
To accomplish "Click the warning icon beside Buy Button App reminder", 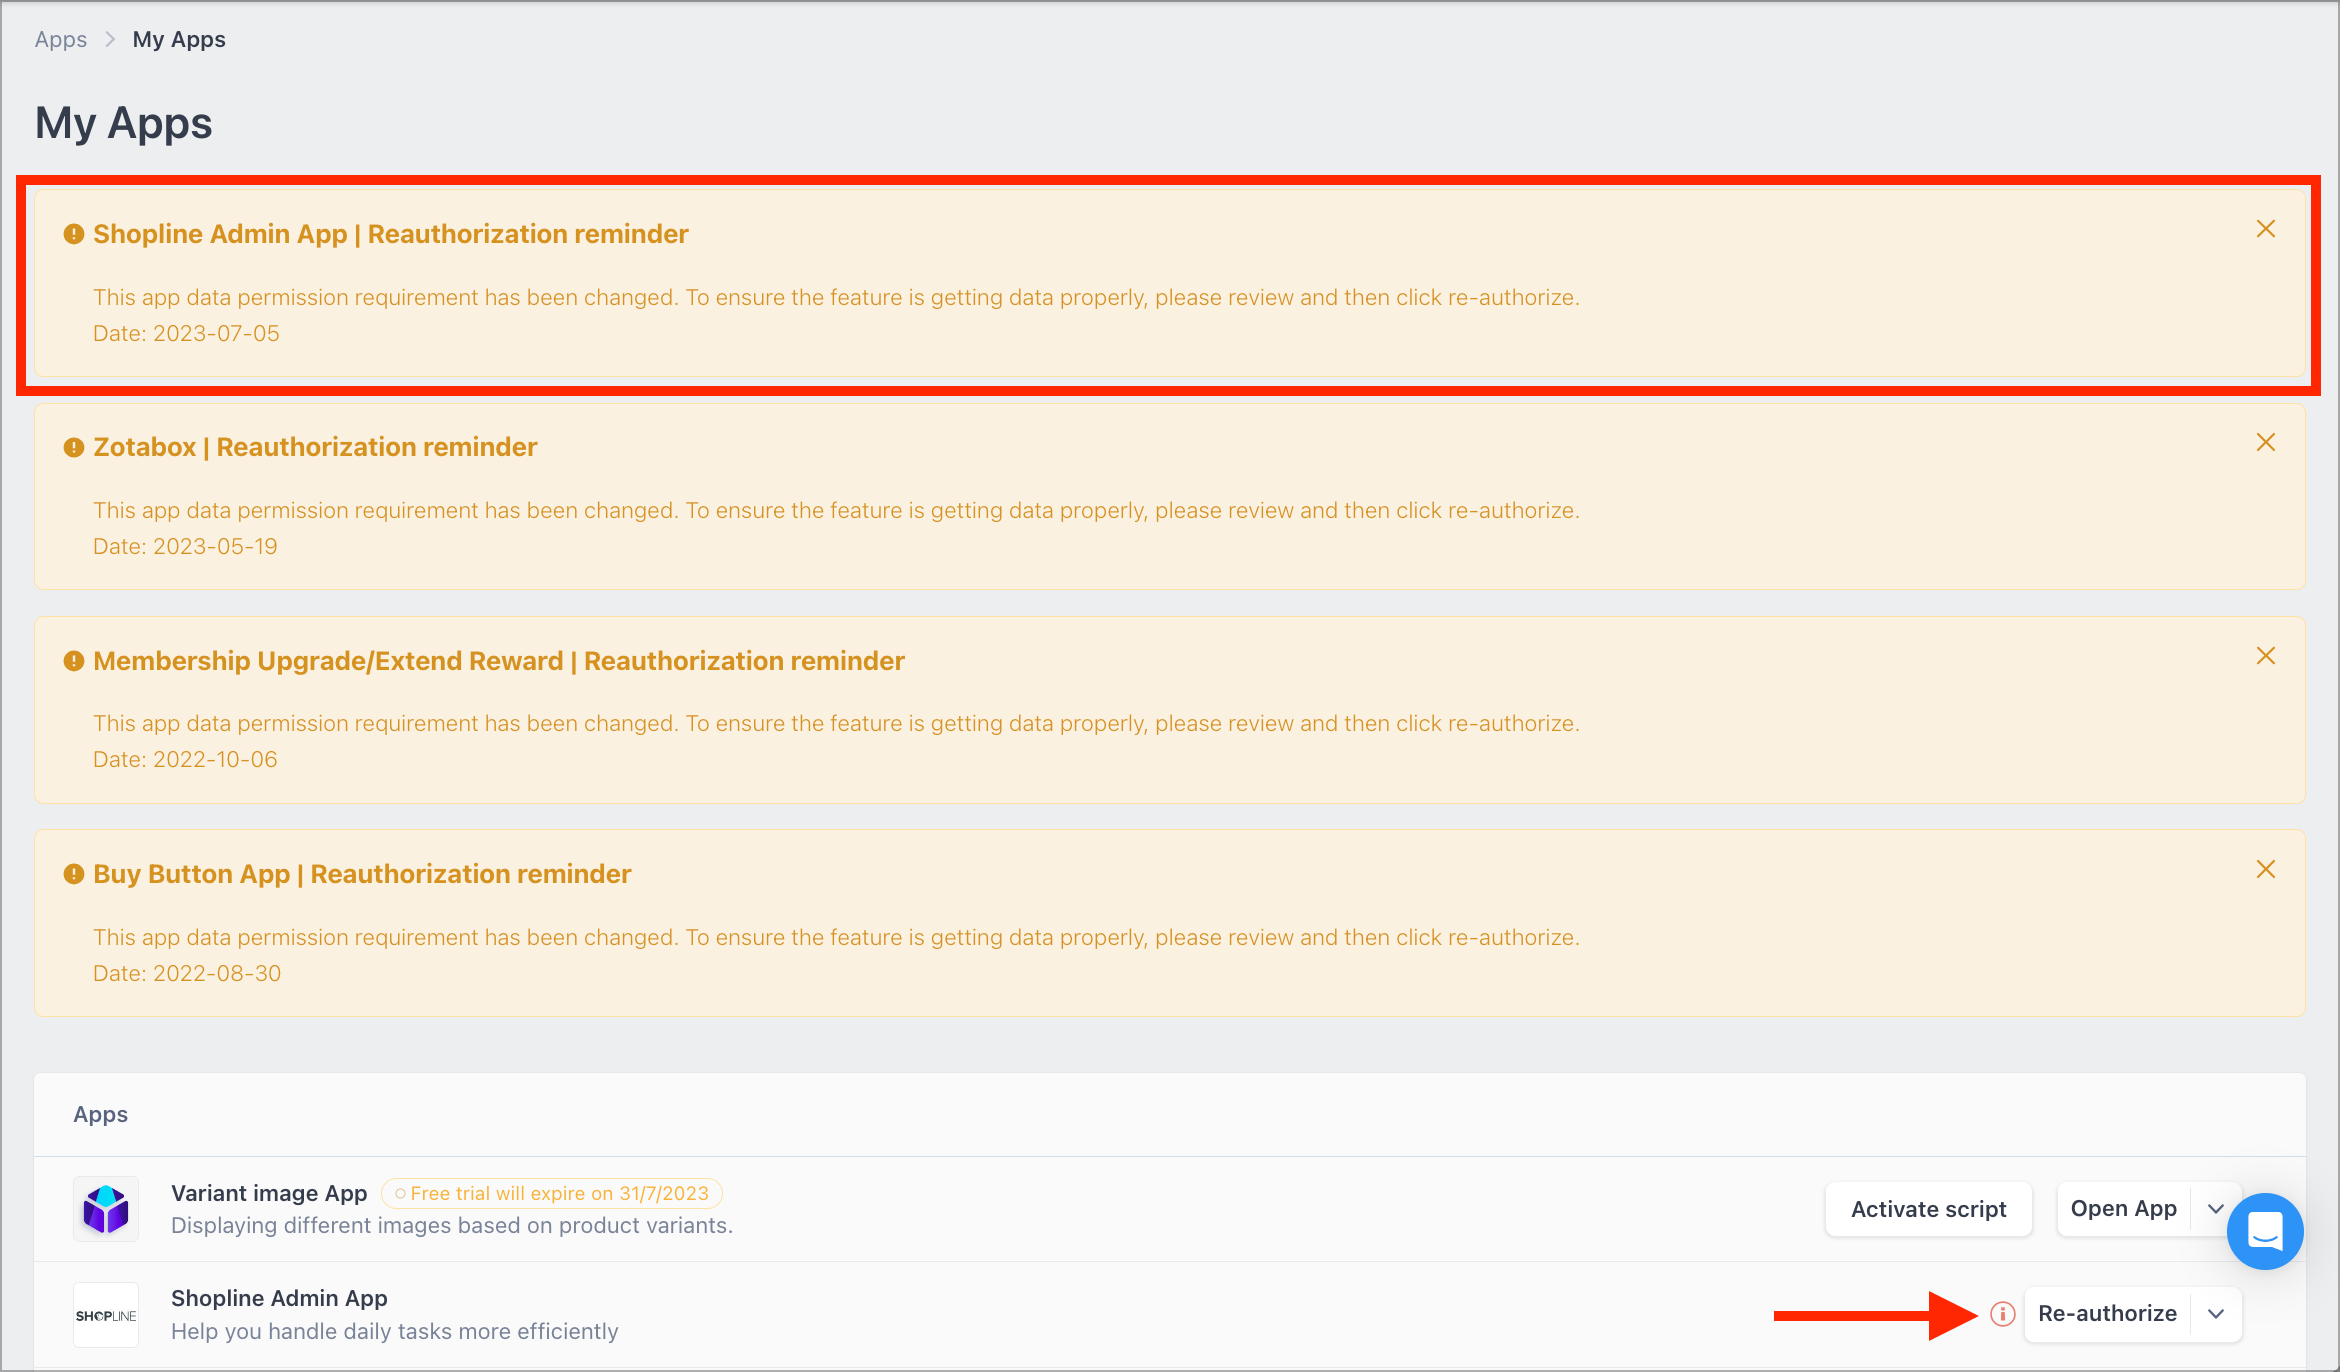I will pyautogui.click(x=73, y=874).
